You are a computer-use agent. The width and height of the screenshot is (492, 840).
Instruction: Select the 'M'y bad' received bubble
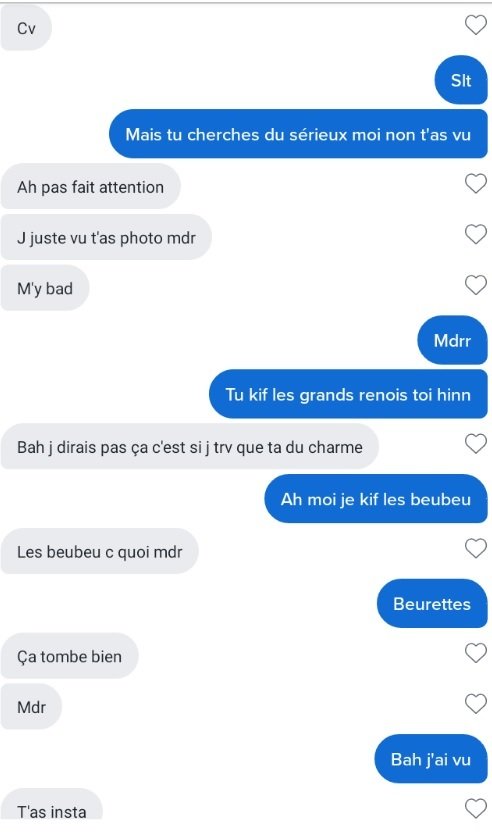(44, 288)
